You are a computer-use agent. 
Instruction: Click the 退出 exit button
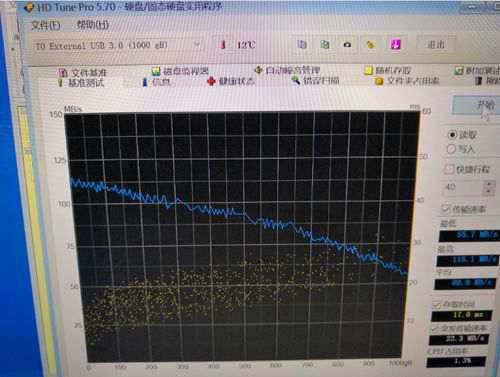(x=436, y=44)
